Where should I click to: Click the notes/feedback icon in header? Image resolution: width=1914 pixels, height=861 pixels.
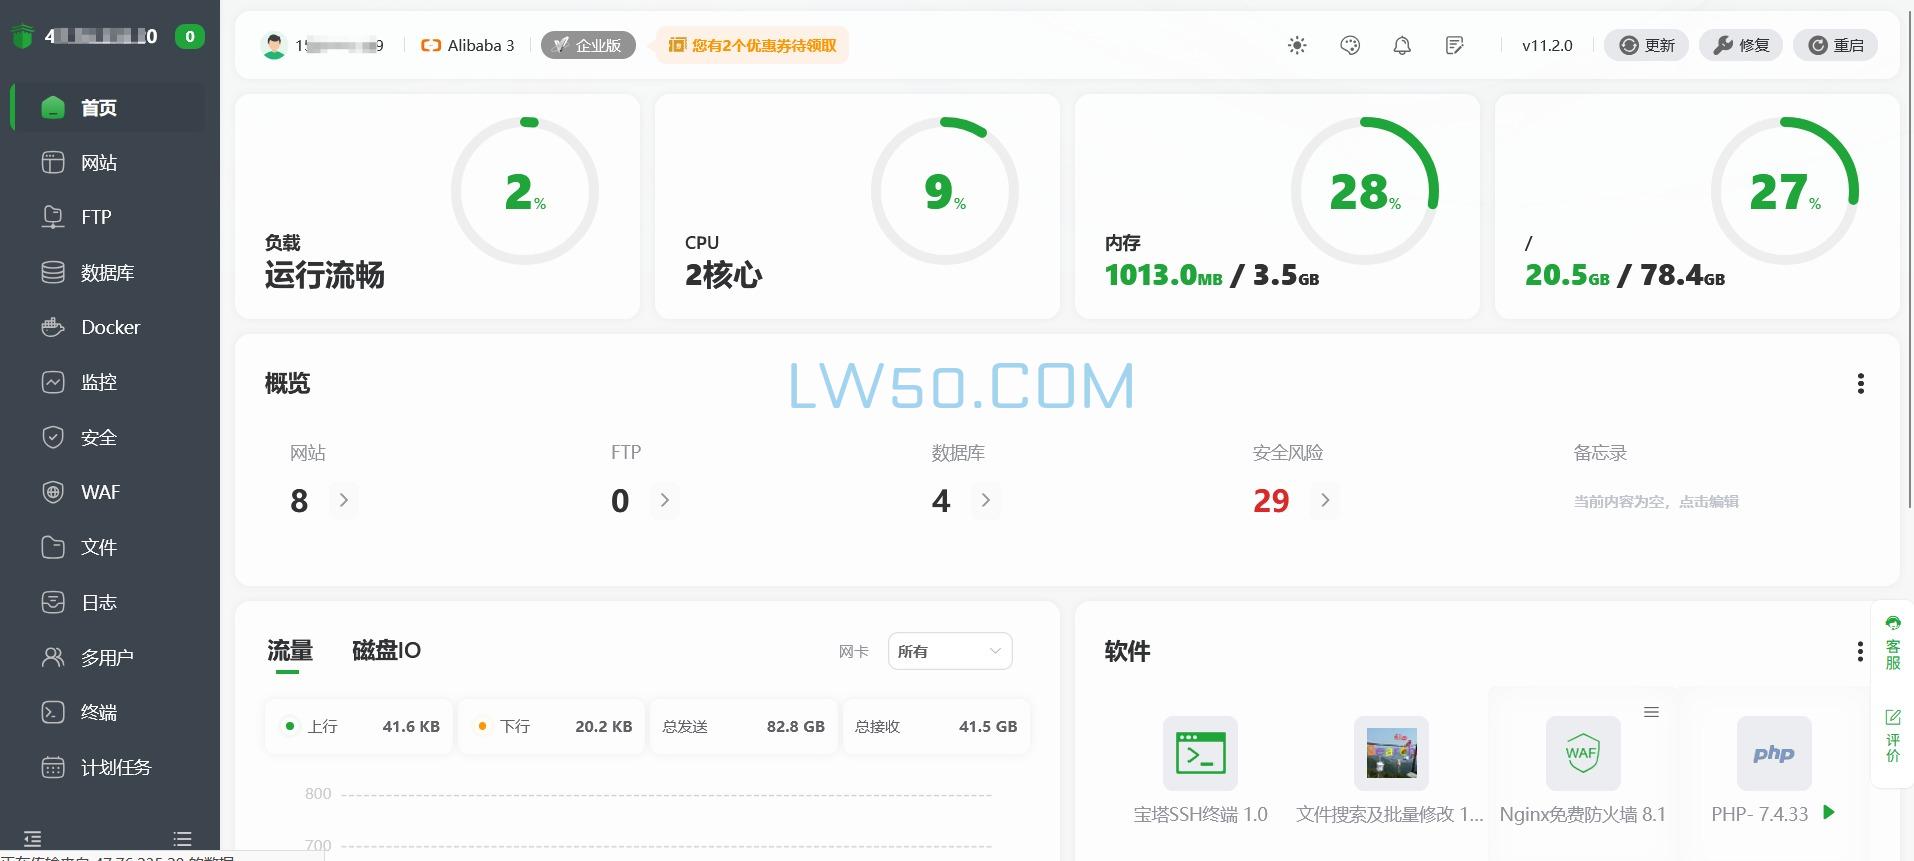pos(1455,45)
